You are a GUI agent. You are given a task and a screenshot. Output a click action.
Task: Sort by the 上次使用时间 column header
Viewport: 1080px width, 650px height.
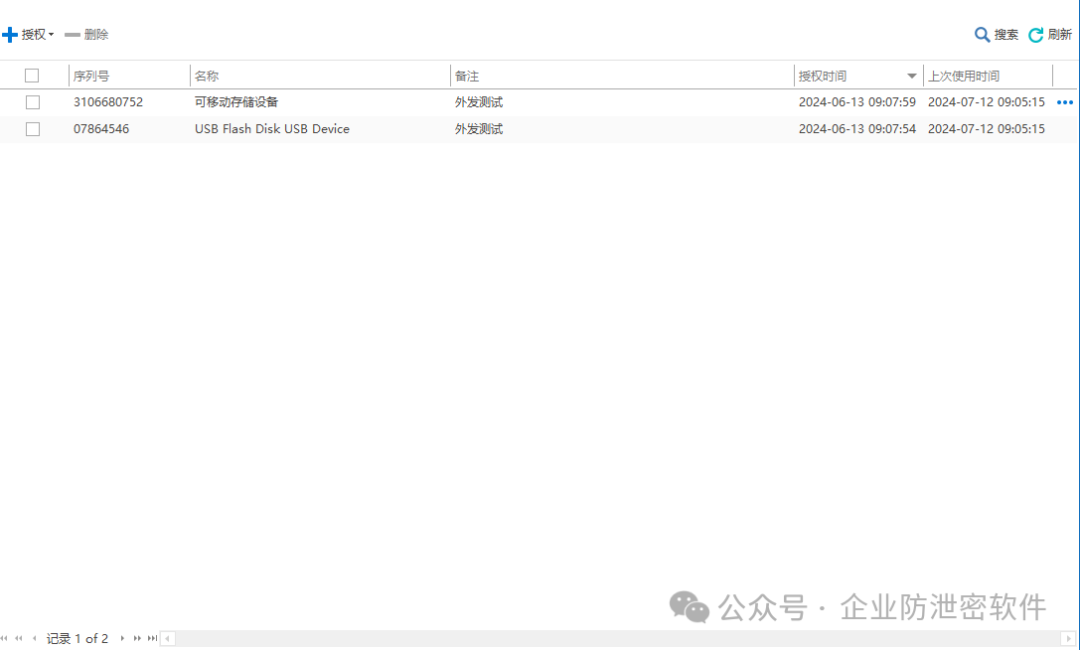click(964, 76)
